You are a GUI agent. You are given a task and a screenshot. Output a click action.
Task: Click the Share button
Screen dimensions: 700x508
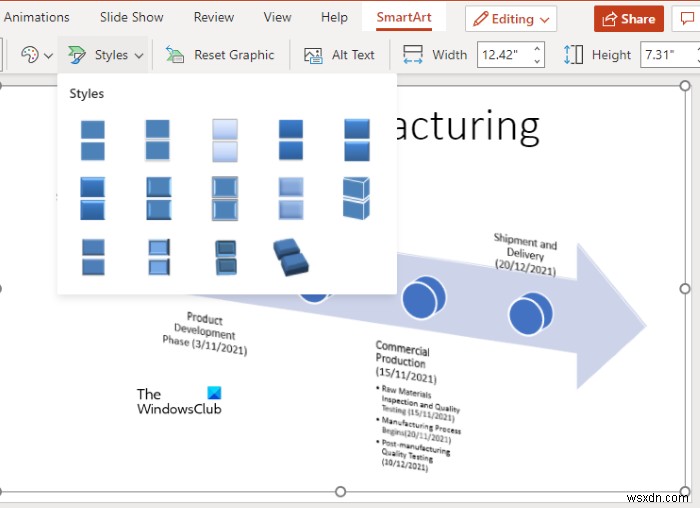pyautogui.click(x=629, y=19)
